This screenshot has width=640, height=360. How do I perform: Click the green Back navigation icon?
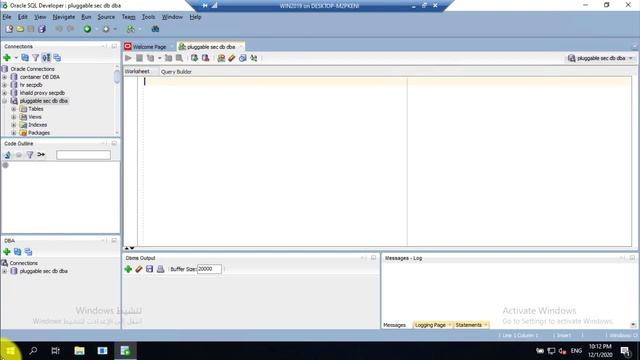coord(87,29)
